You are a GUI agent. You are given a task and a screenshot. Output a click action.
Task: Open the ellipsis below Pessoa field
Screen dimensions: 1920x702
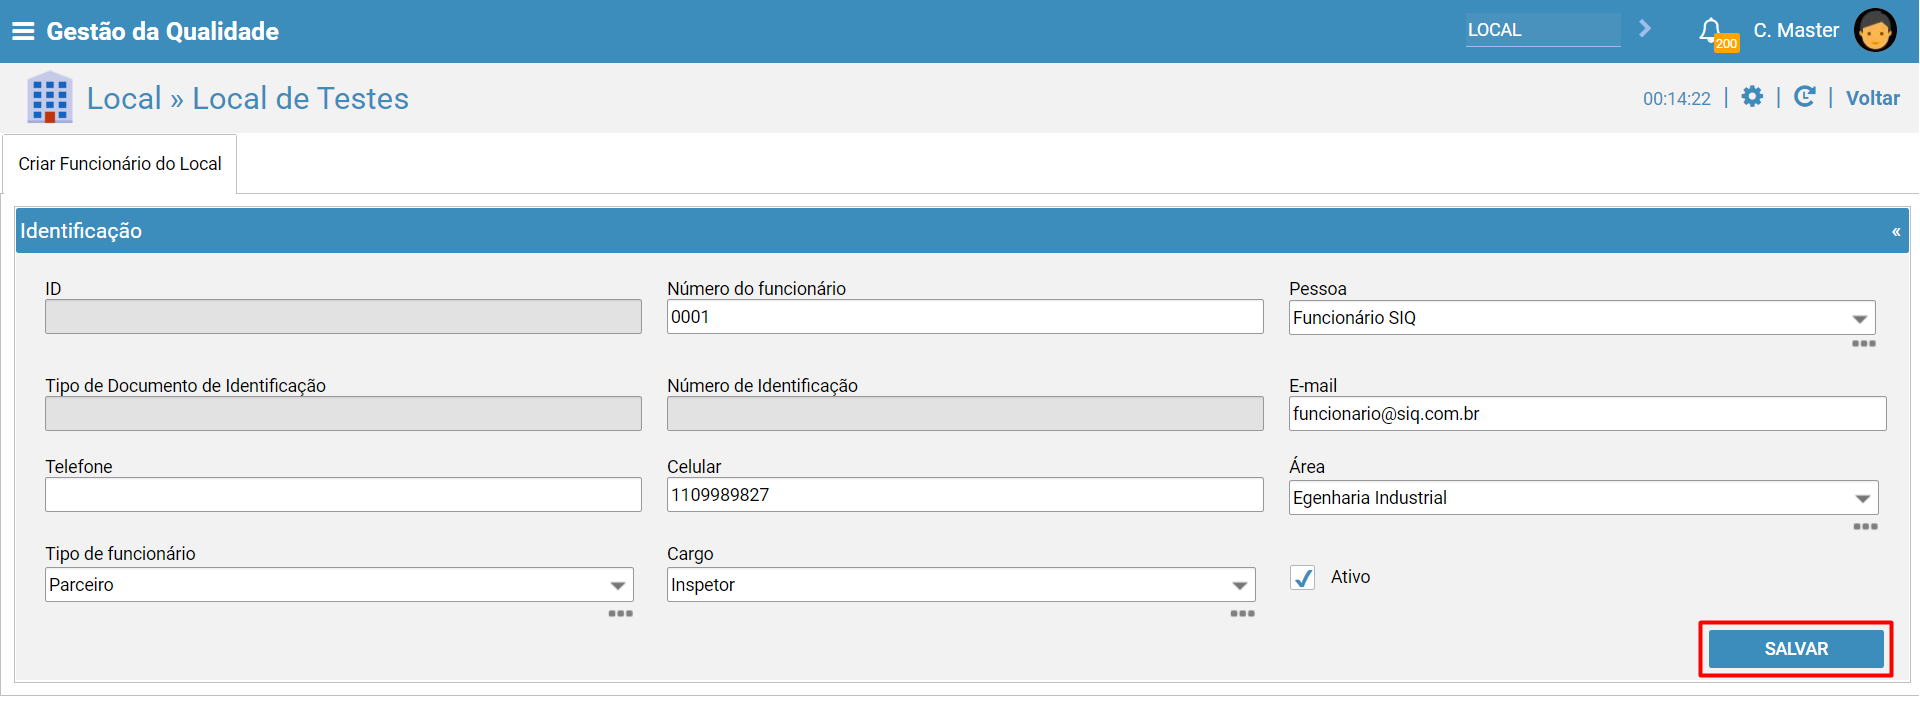(1864, 344)
